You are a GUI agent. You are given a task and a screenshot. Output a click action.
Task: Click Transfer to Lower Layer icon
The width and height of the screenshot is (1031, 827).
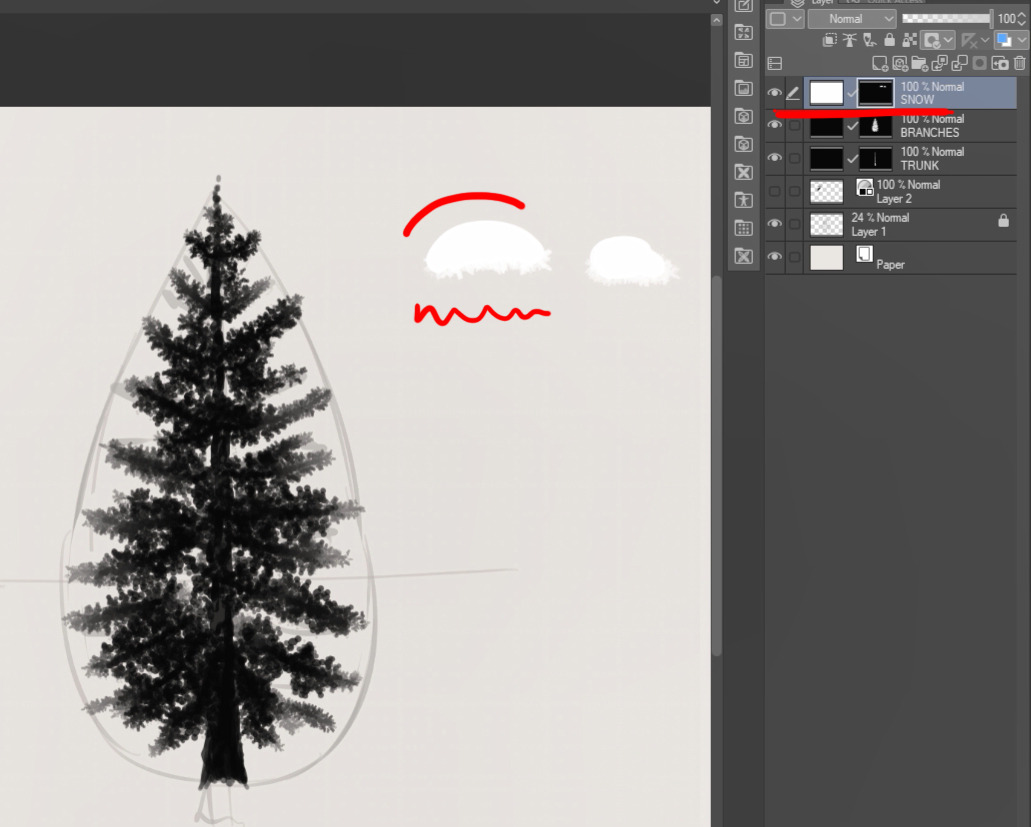point(940,63)
